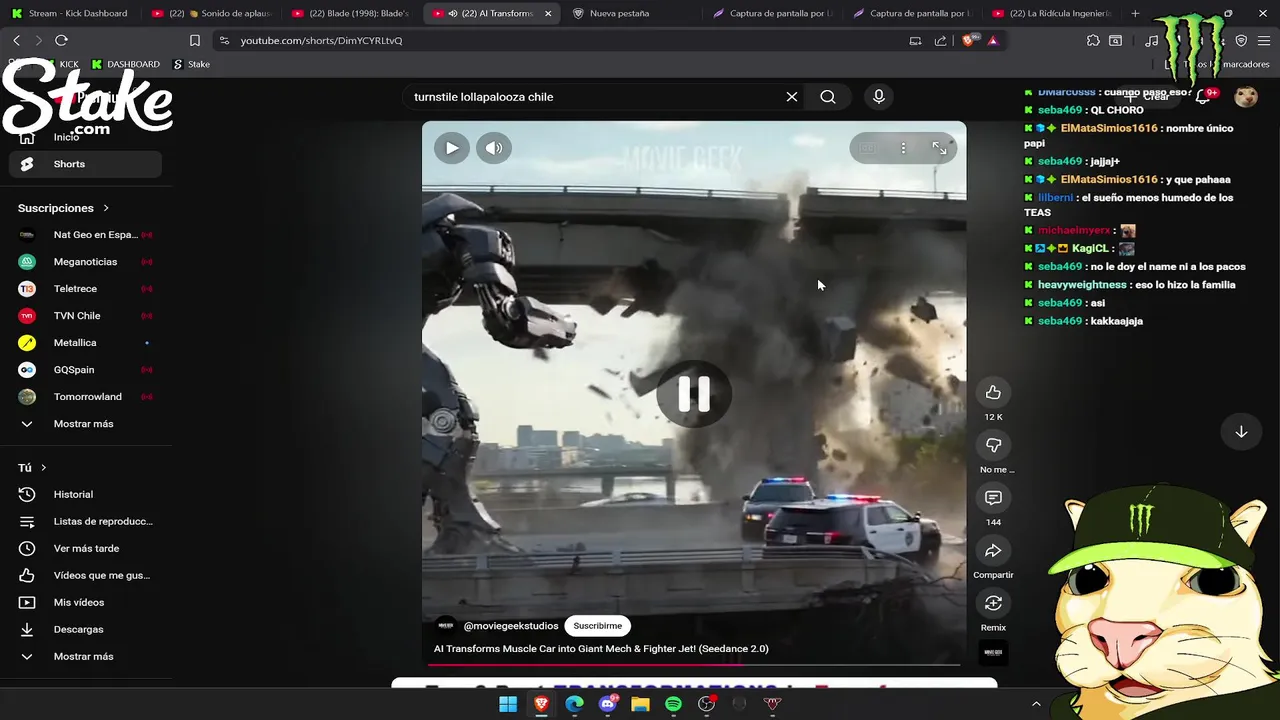Viewport: 1280px width, 720px height.
Task: Open Vídeos que me gustan list
Action: (x=85, y=575)
